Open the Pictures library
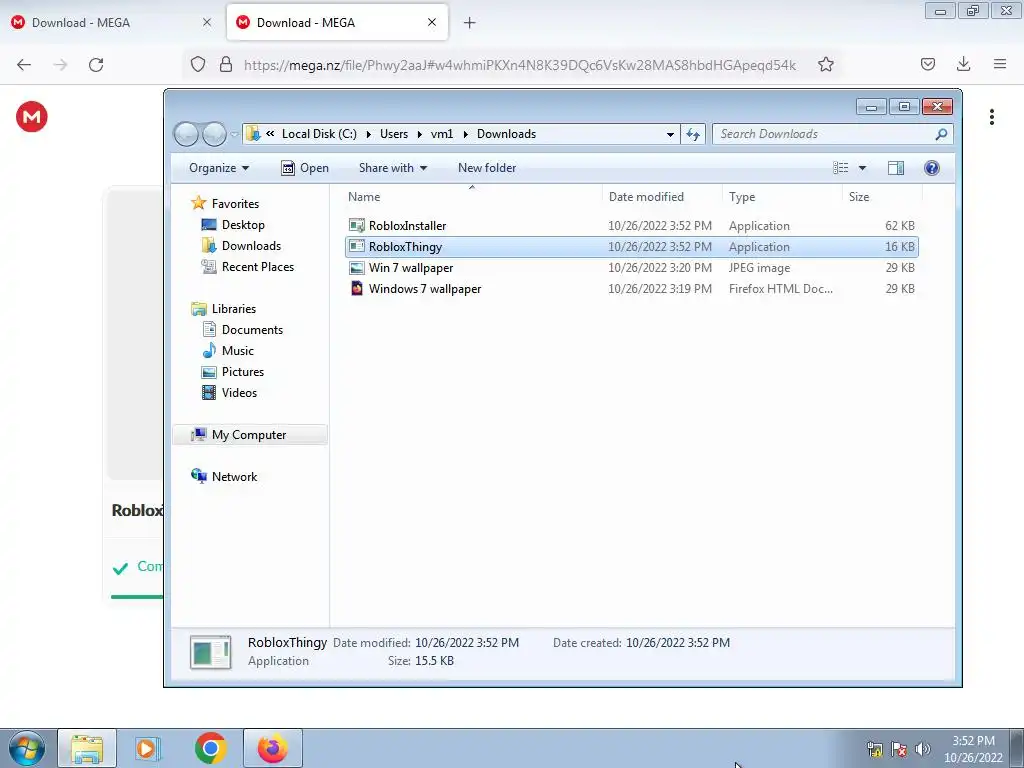Screen dimensions: 1024x768 (x=233, y=372)
